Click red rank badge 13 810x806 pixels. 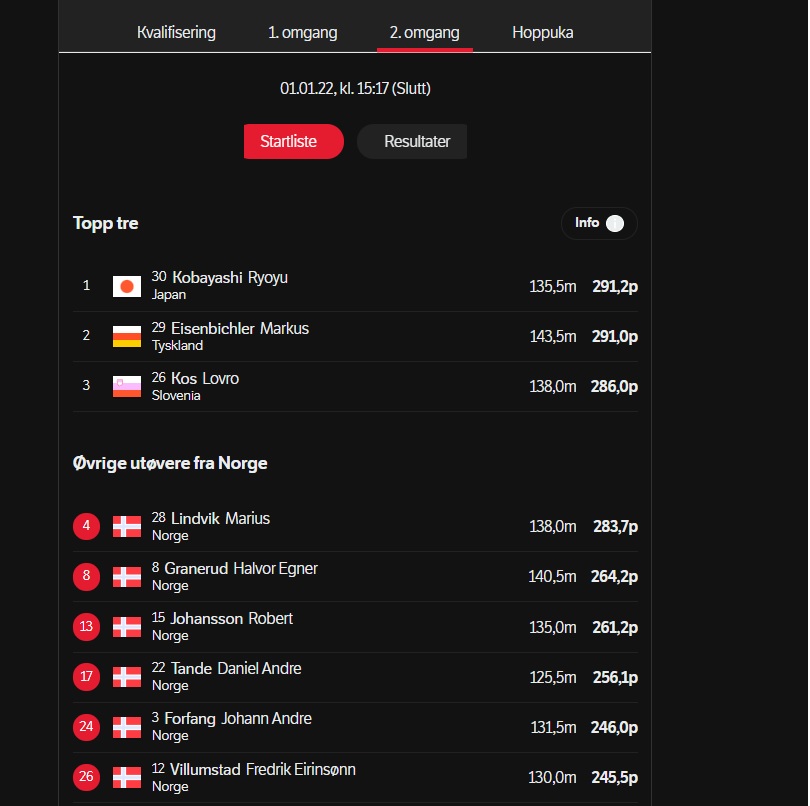(x=86, y=627)
